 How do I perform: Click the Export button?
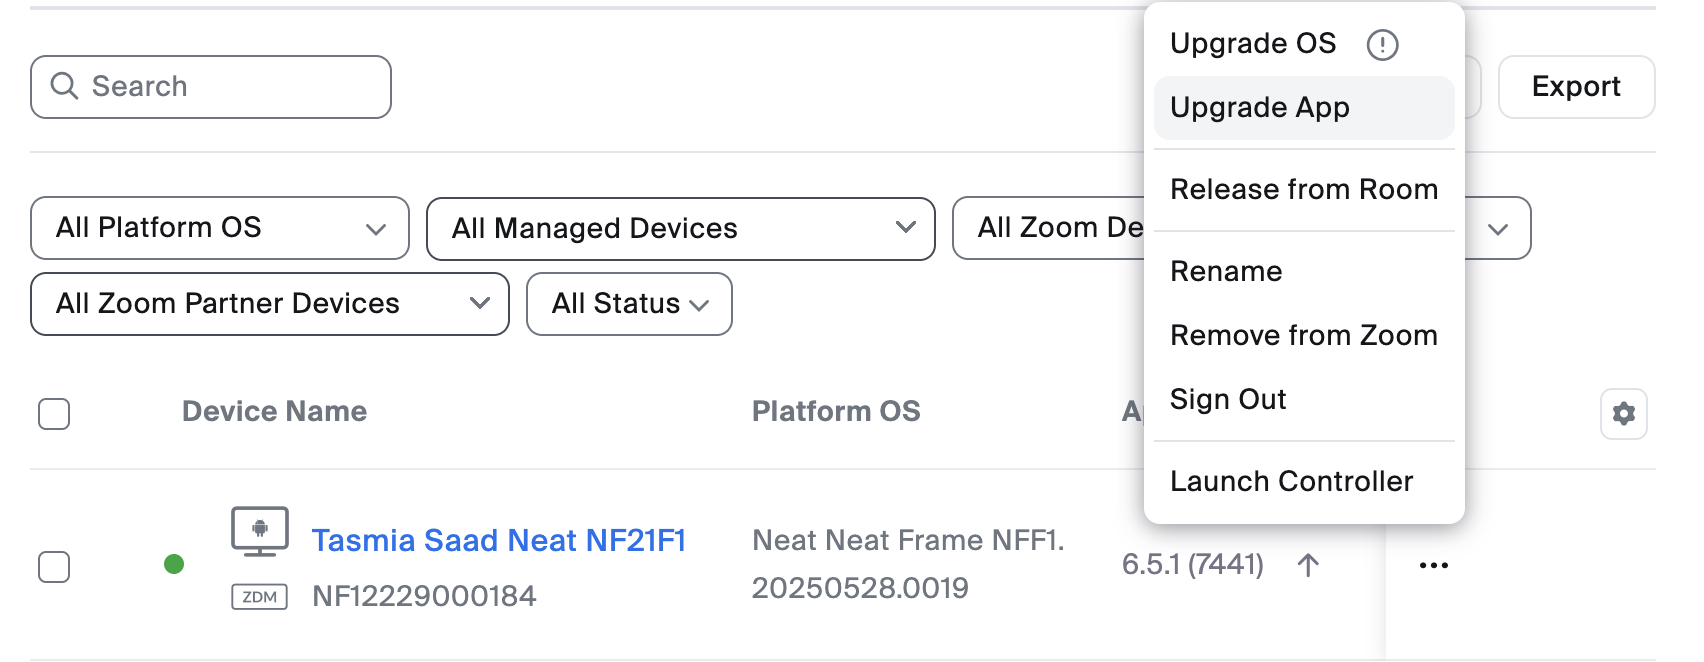(x=1576, y=86)
